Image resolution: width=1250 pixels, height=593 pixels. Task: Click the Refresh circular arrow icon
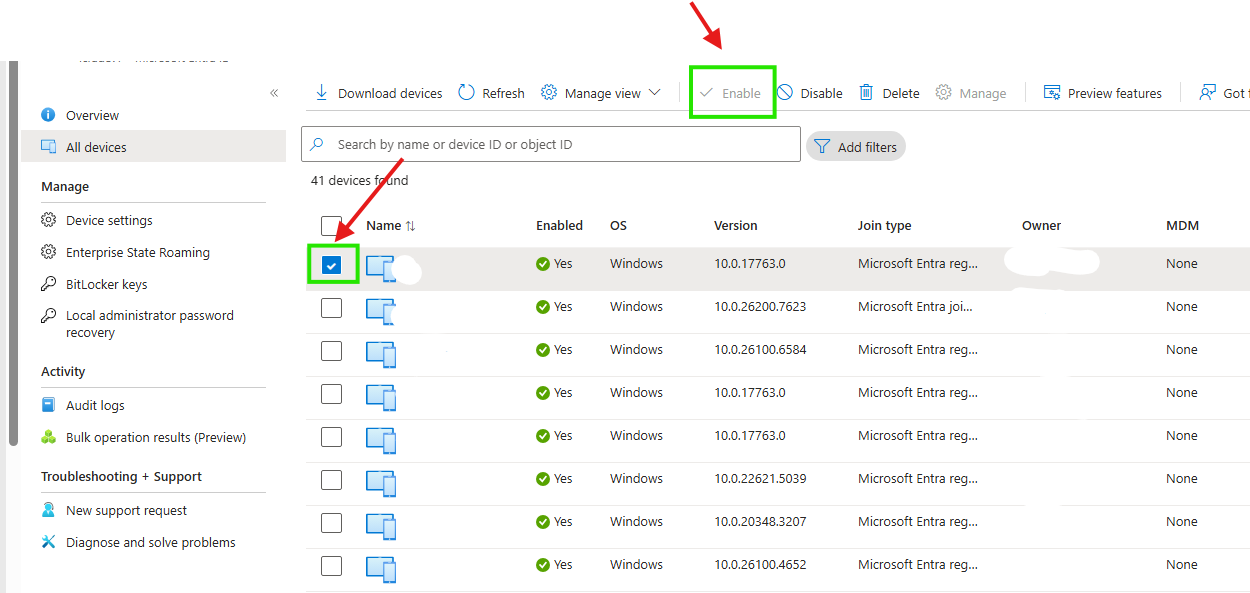[467, 93]
